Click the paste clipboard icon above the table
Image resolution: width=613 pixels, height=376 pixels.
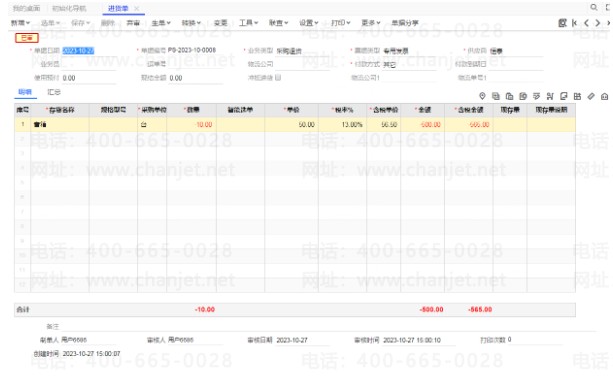[509, 96]
